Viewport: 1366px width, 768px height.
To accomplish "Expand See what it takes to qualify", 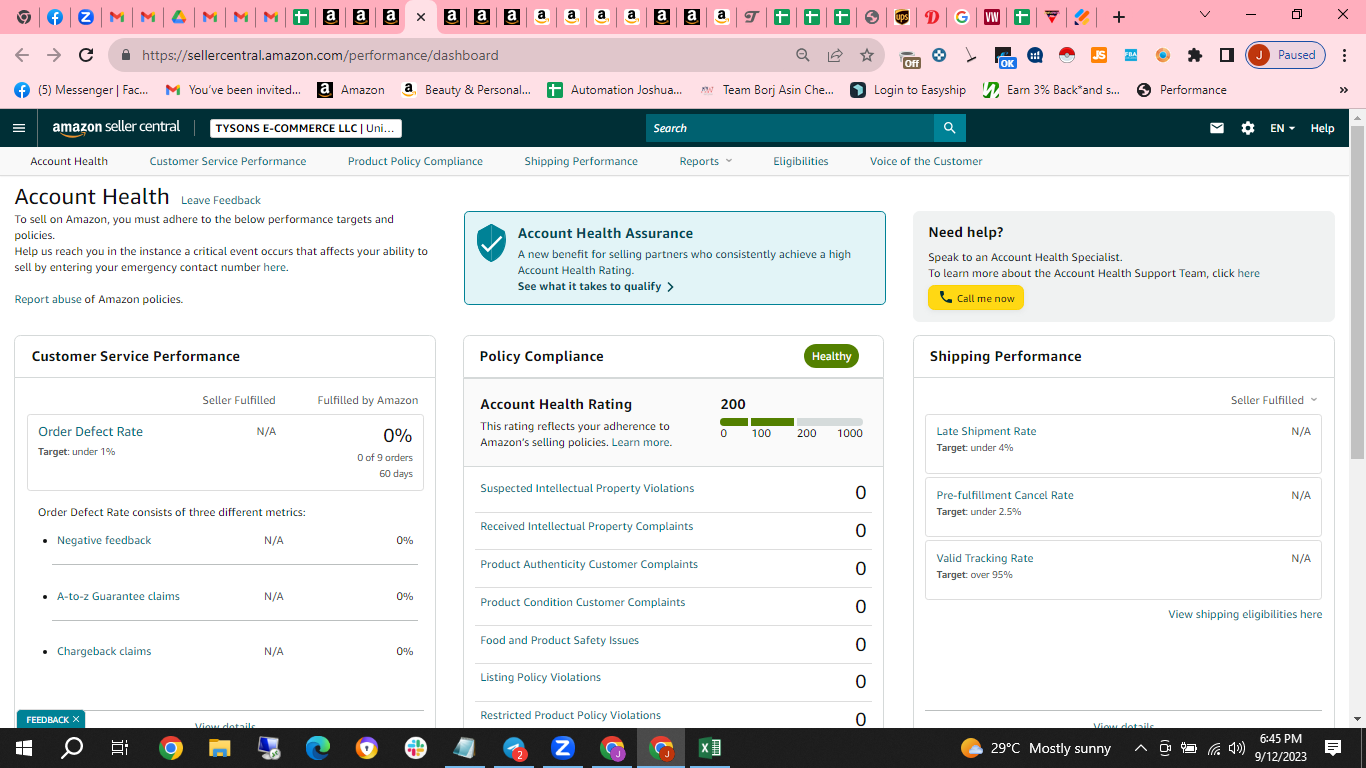I will [596, 287].
